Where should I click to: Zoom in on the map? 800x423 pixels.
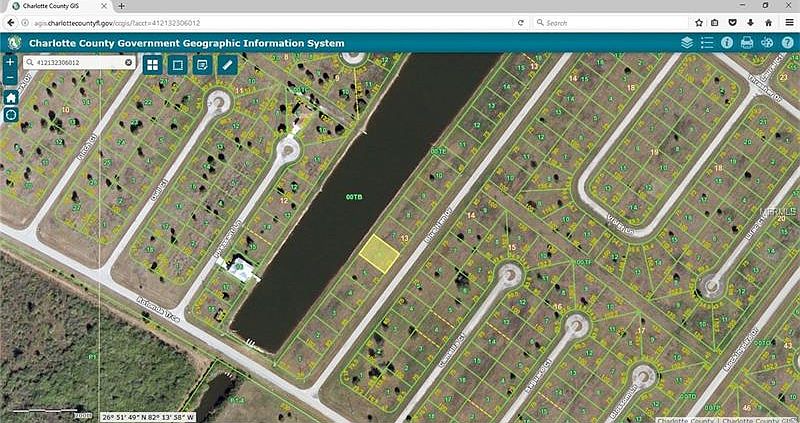[11, 62]
